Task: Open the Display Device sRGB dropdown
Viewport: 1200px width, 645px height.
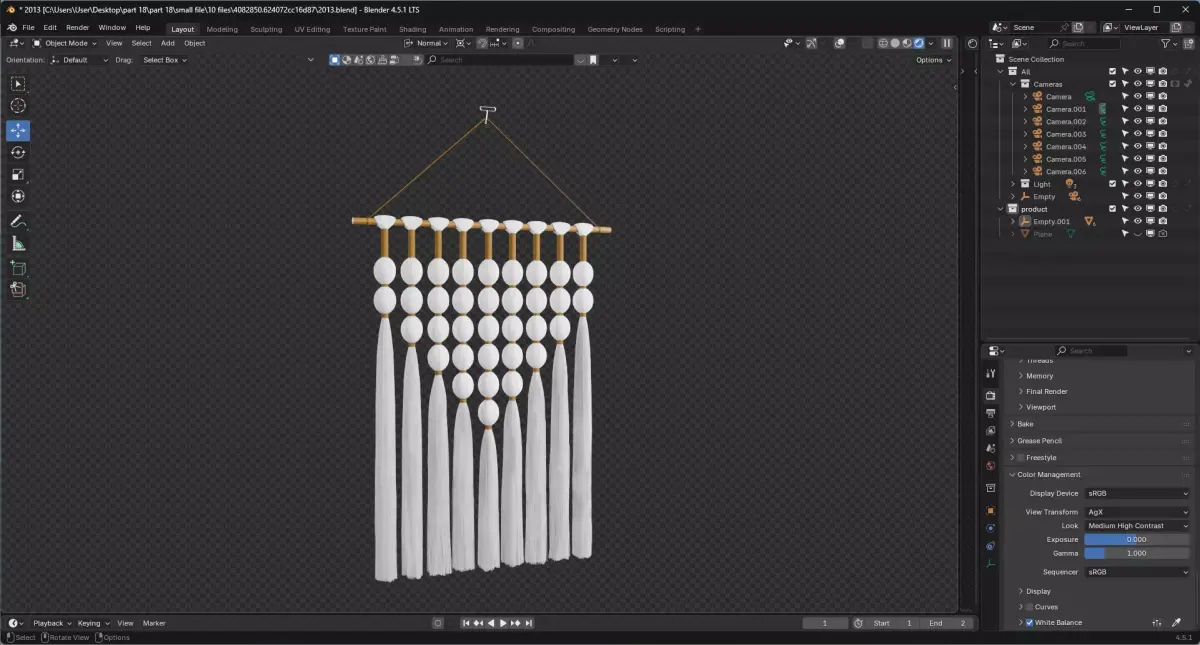Action: [x=1138, y=493]
